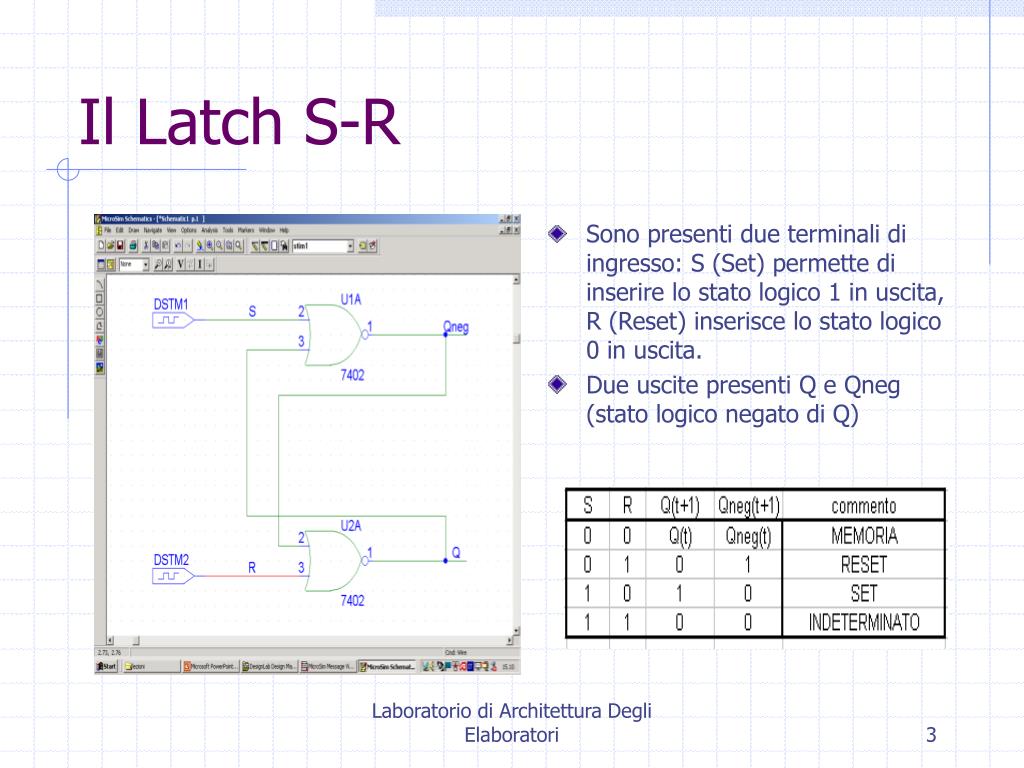Click the Undo arrow icon
The image size is (1024, 768).
click(178, 246)
